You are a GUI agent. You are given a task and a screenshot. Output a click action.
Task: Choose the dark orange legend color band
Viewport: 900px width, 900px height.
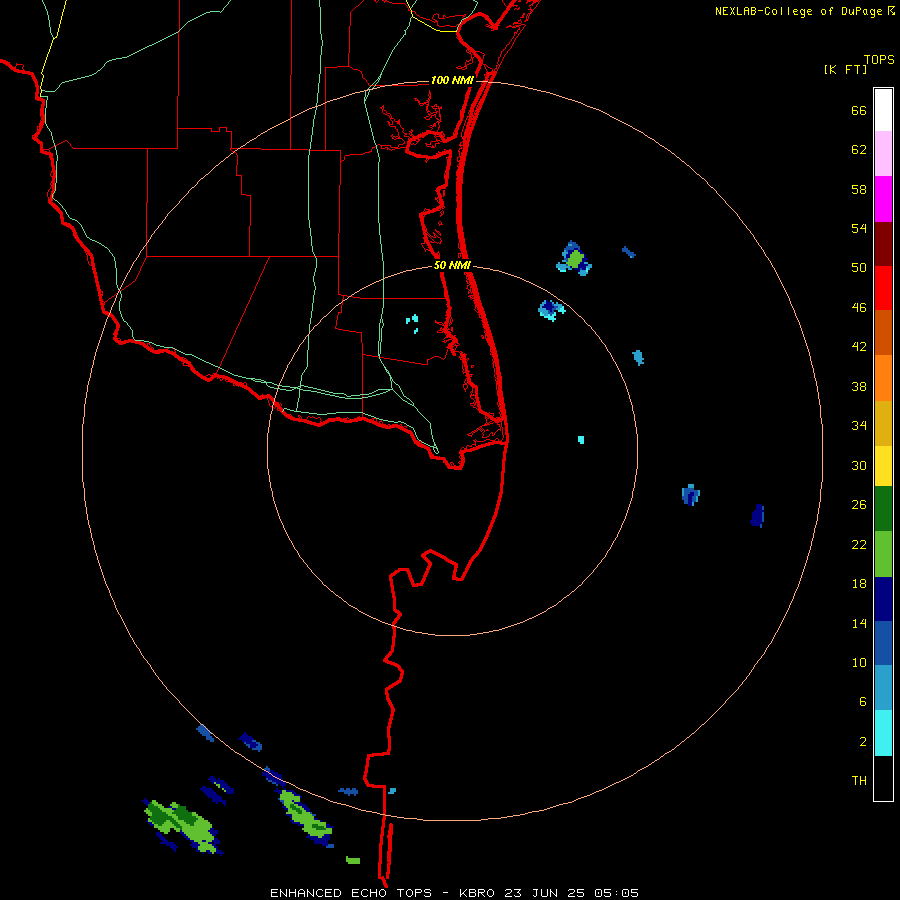[x=883, y=332]
